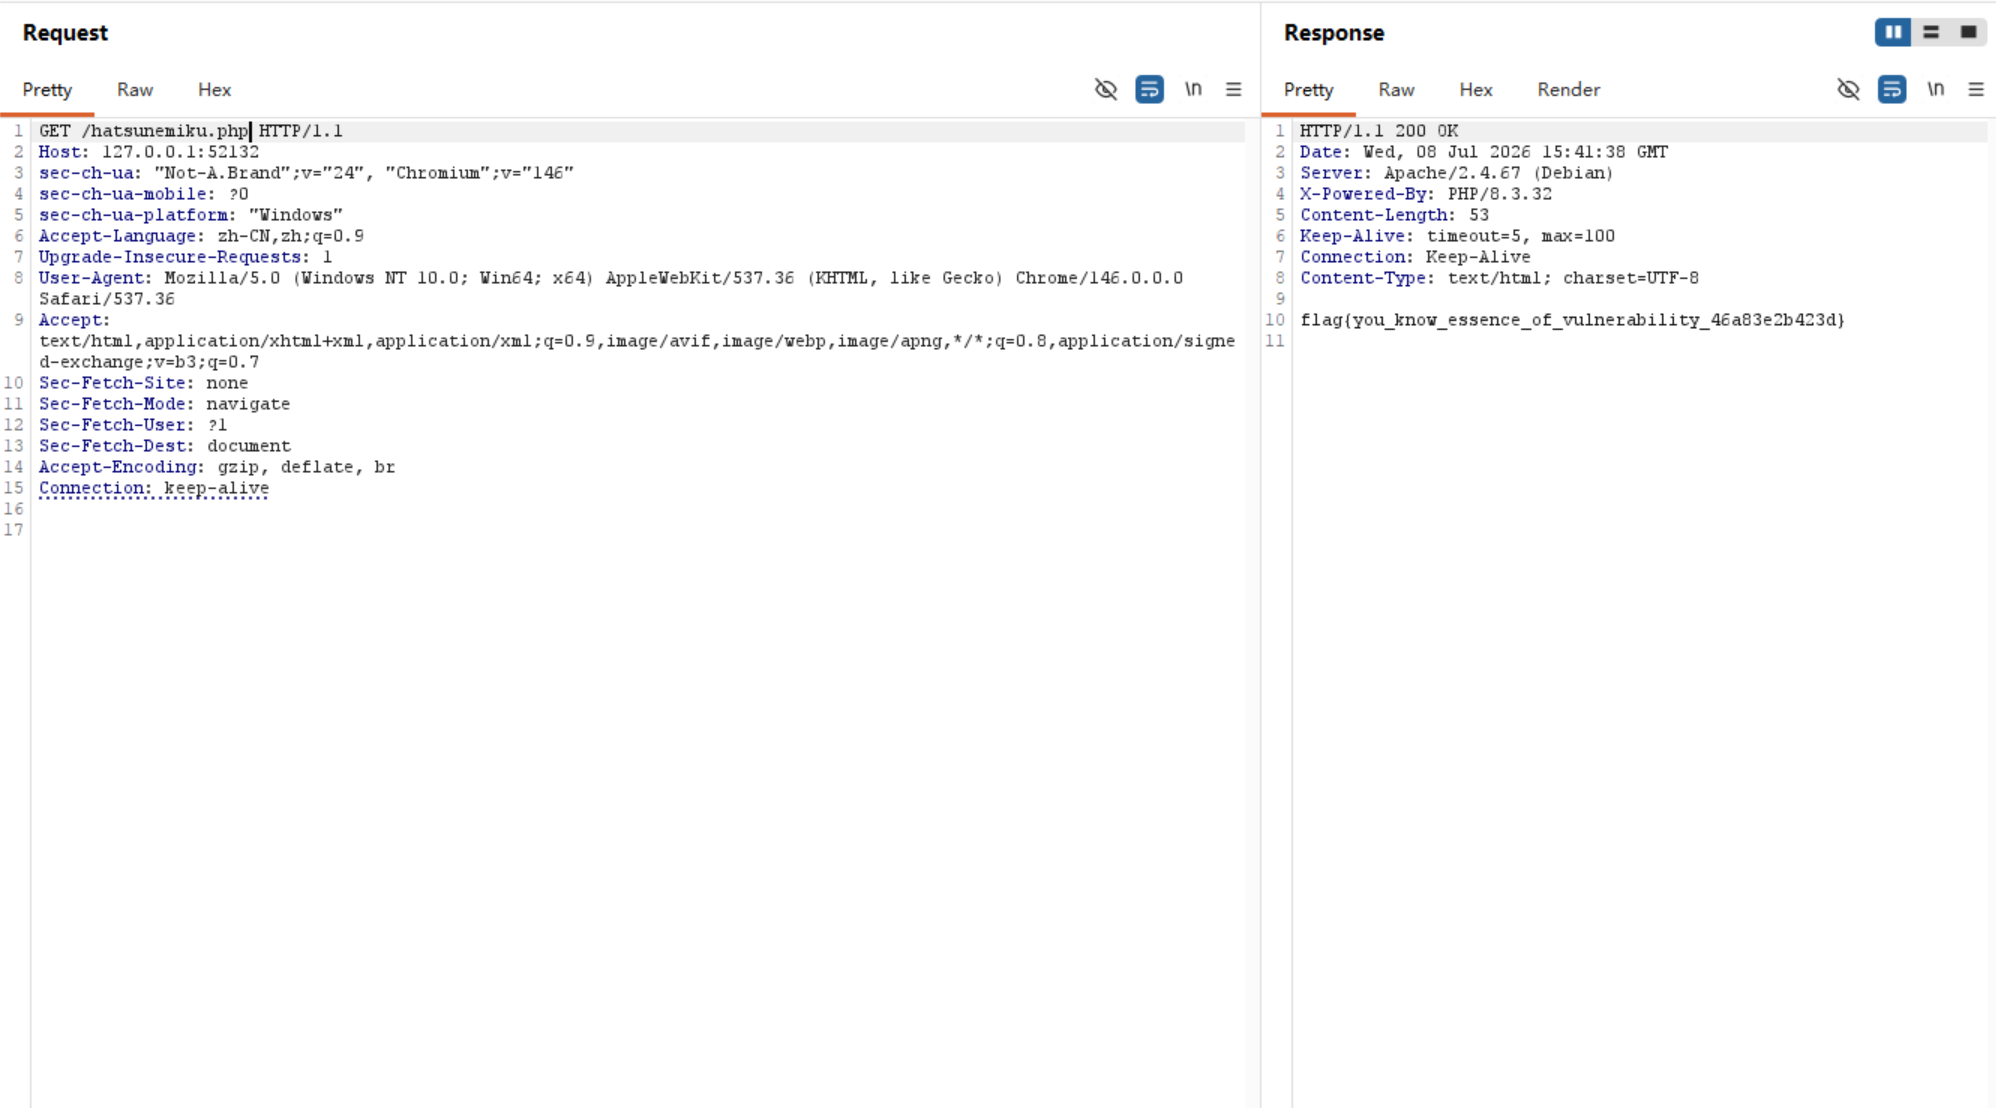1996x1108 pixels.
Task: Open the Raw tab in Request
Action: [x=135, y=90]
